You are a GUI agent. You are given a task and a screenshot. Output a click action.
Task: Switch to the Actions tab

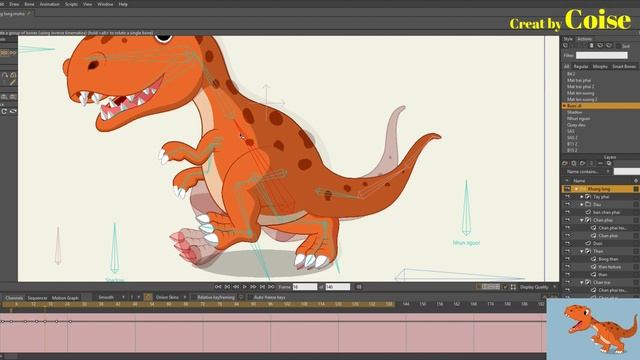click(x=584, y=39)
